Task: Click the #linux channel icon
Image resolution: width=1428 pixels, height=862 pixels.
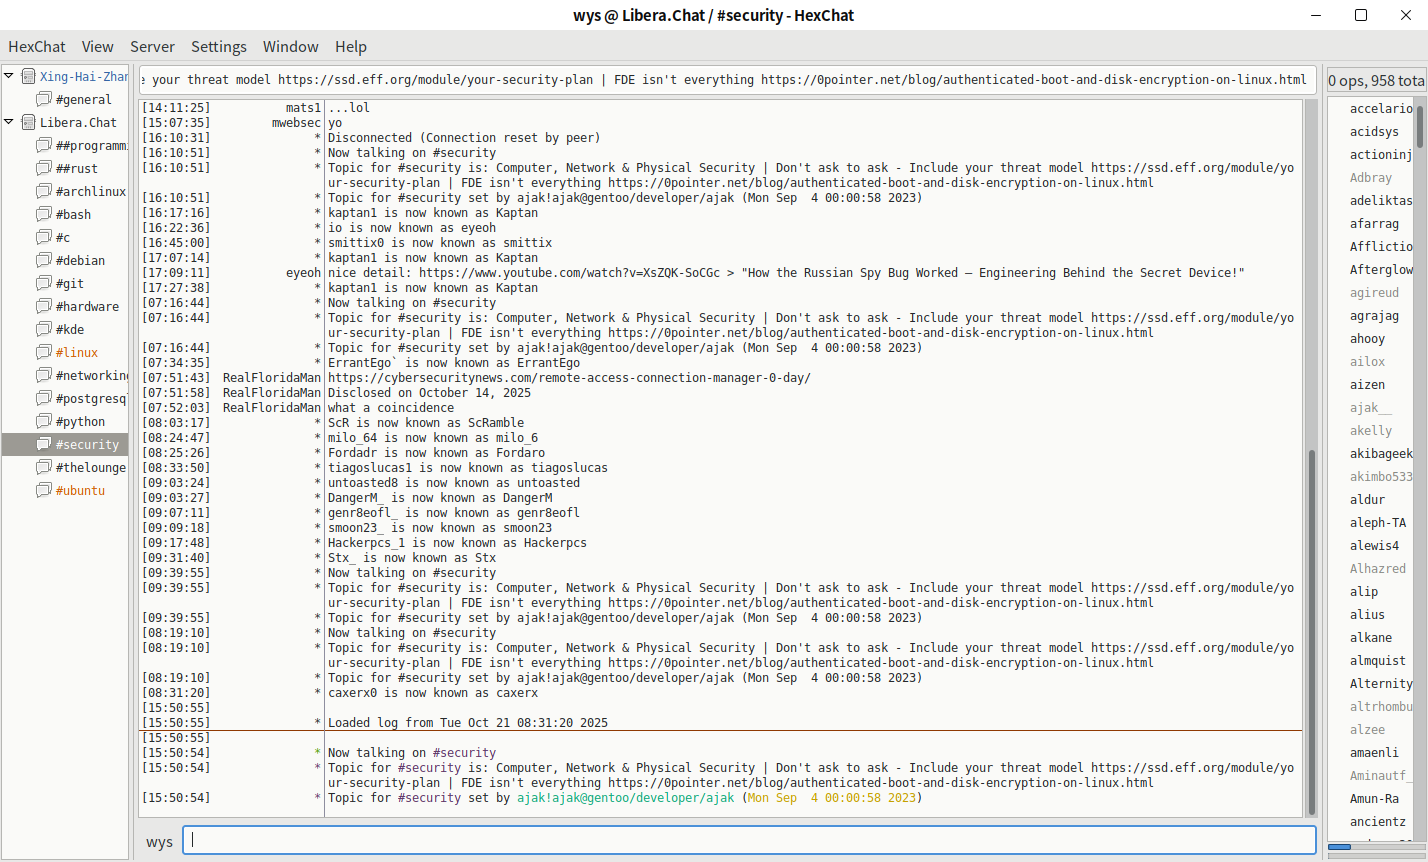Action: click(43, 352)
